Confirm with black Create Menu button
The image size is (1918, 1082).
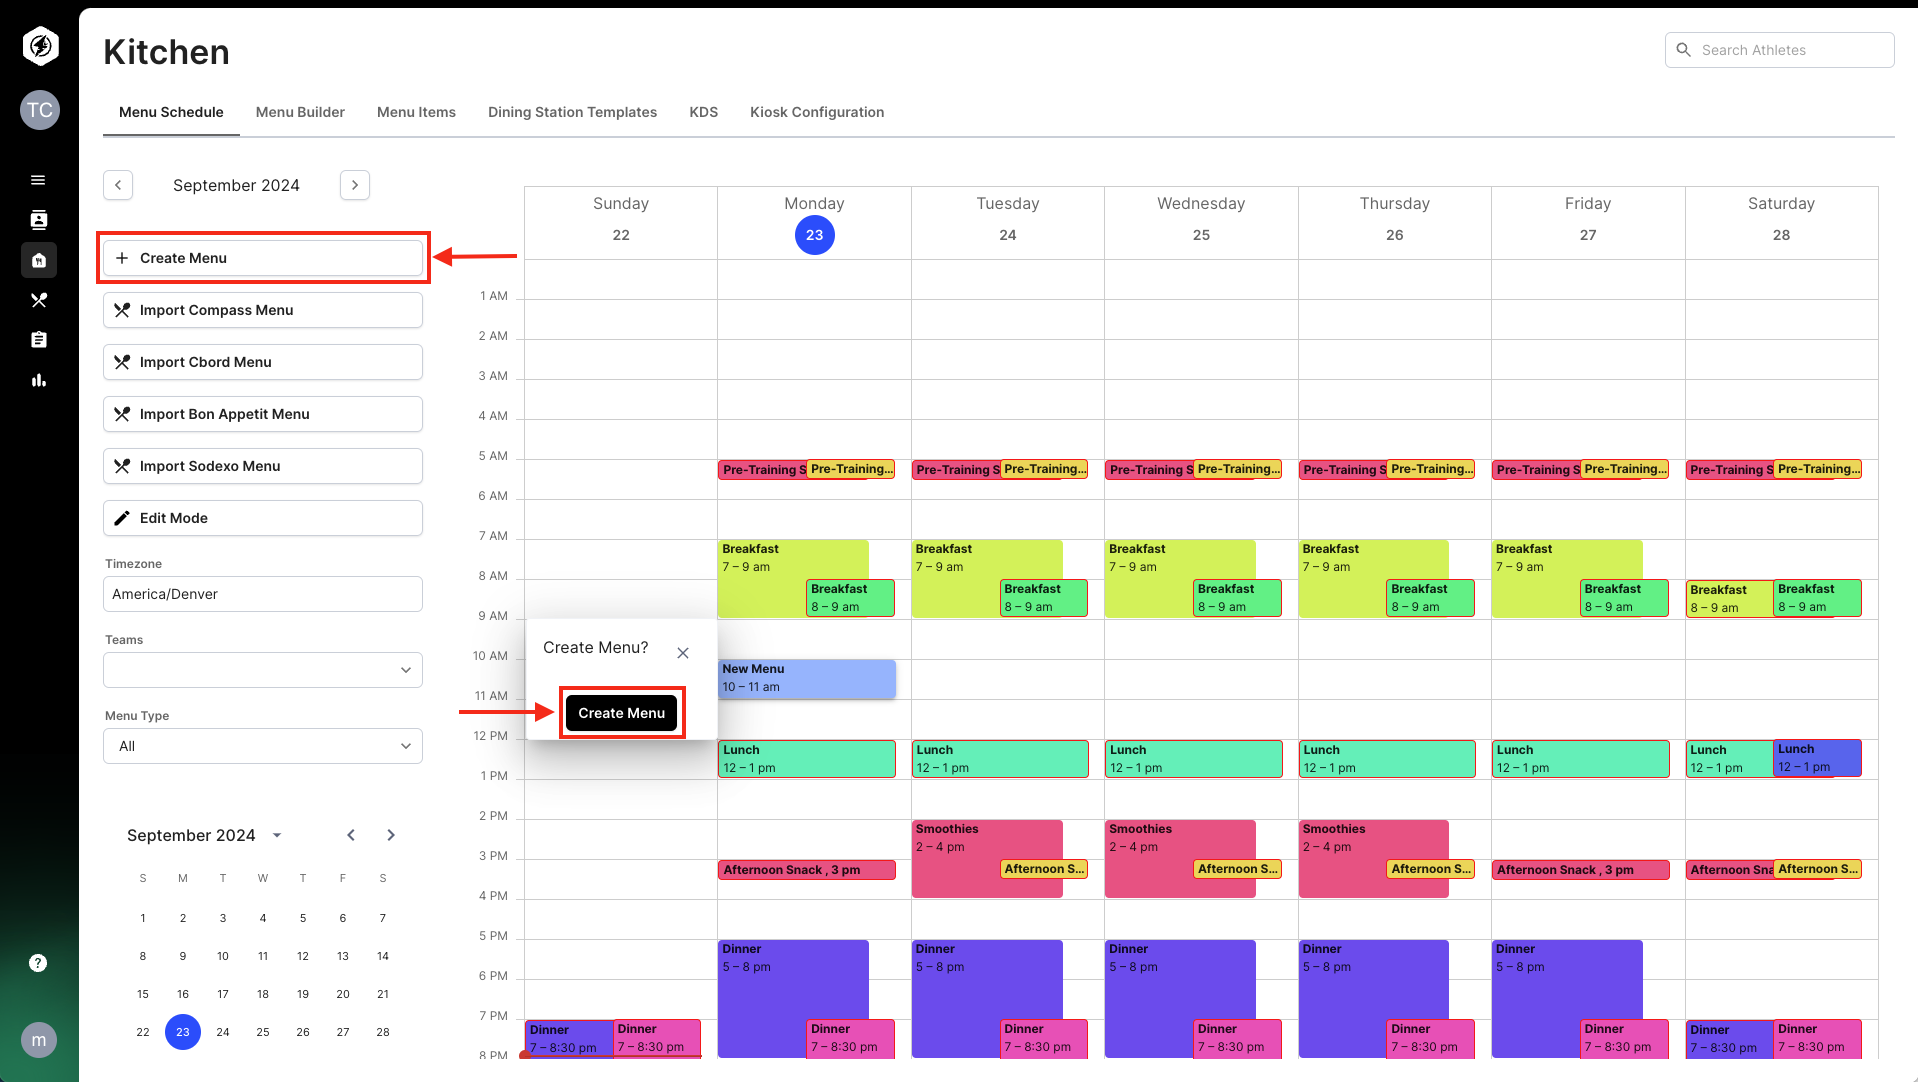pyautogui.click(x=622, y=713)
